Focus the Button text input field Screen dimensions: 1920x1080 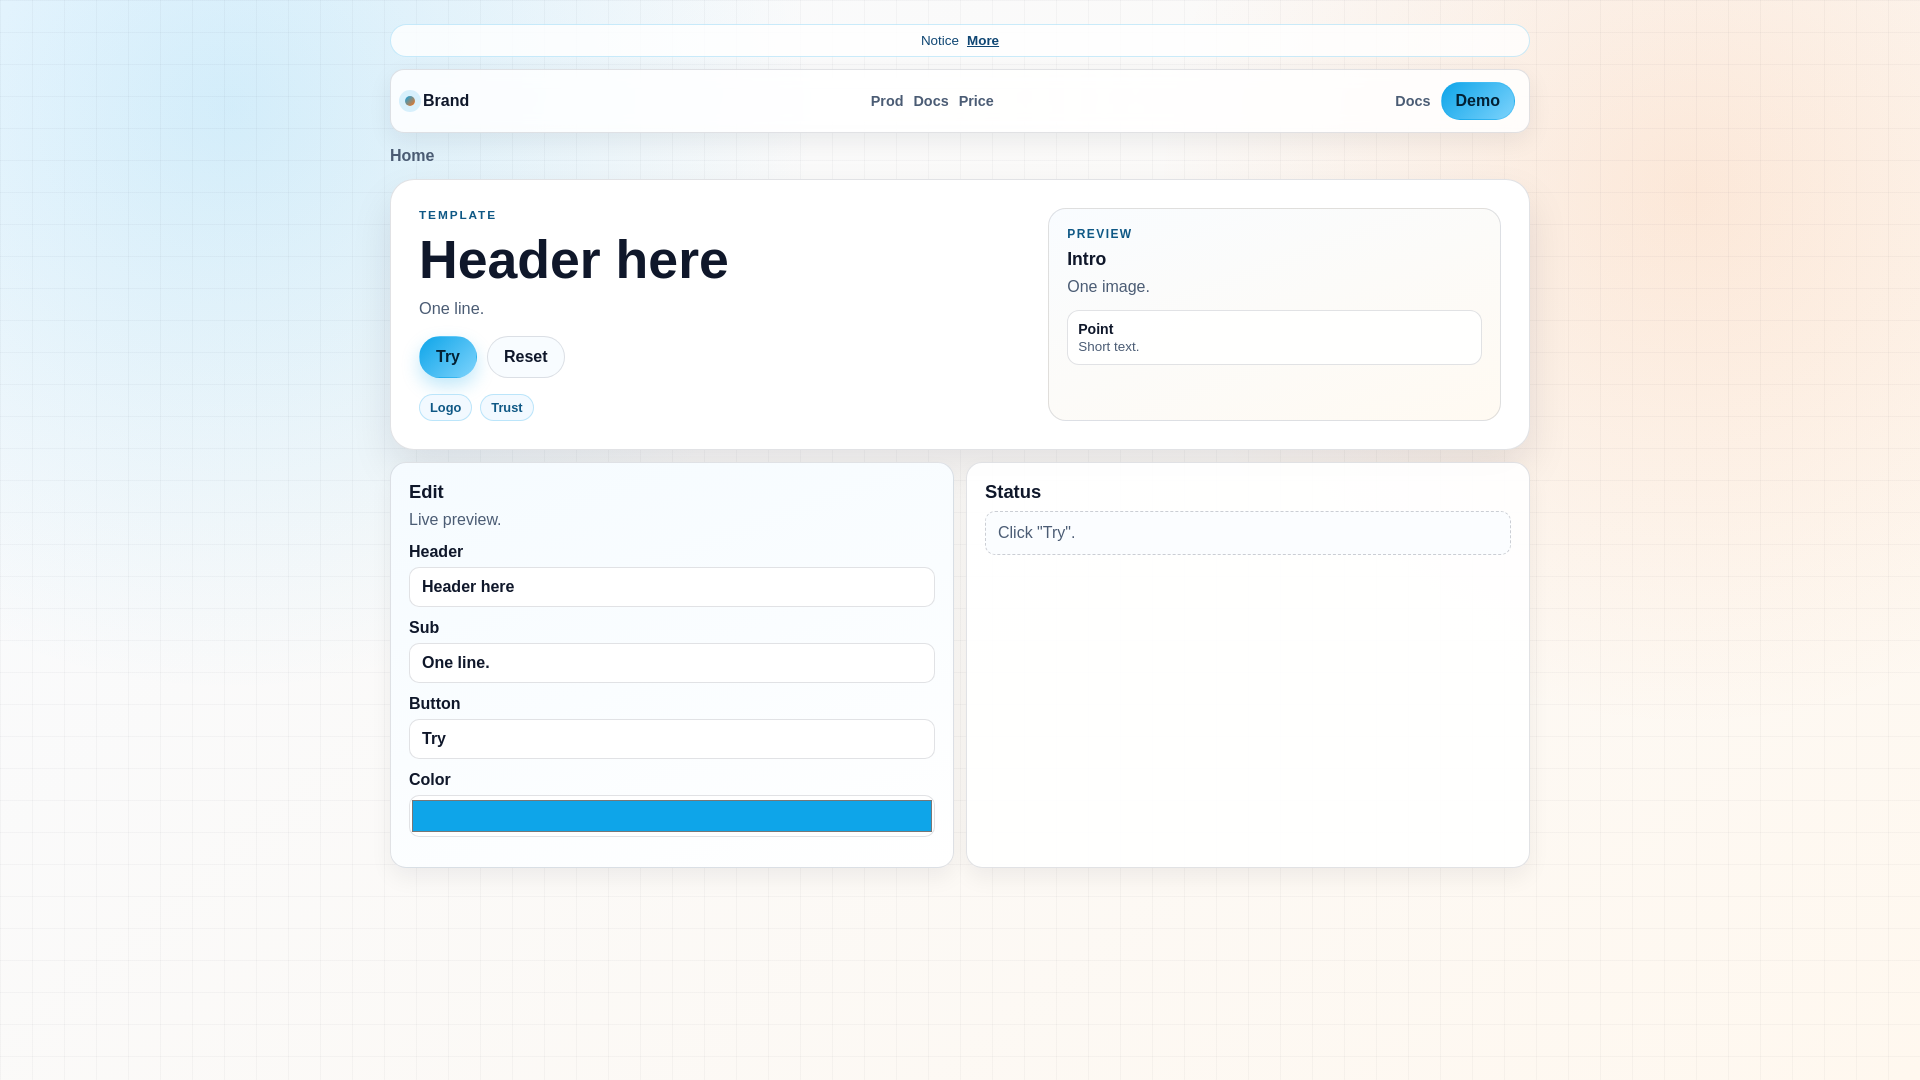(672, 739)
